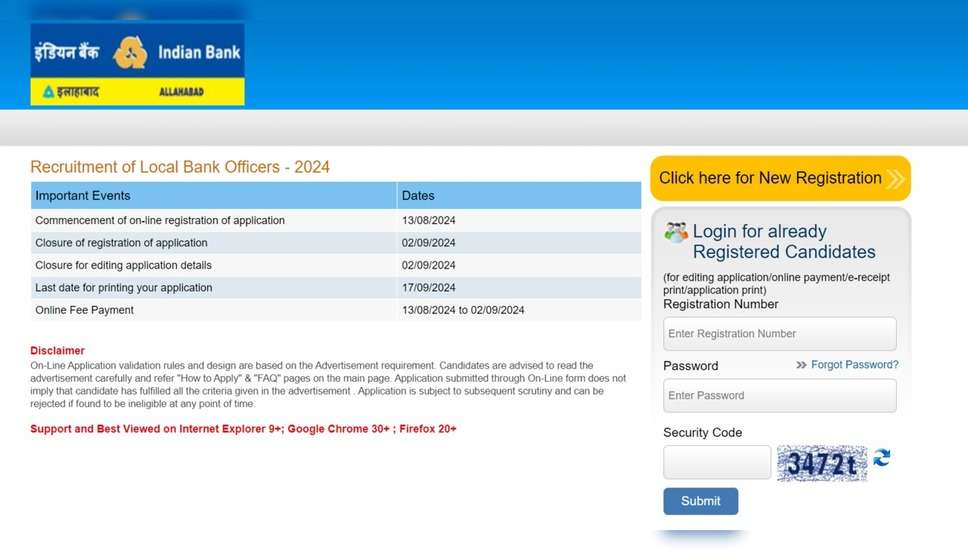Click the Allahabad triangle logo
Screen dimensions: 968x550
click(x=48, y=92)
